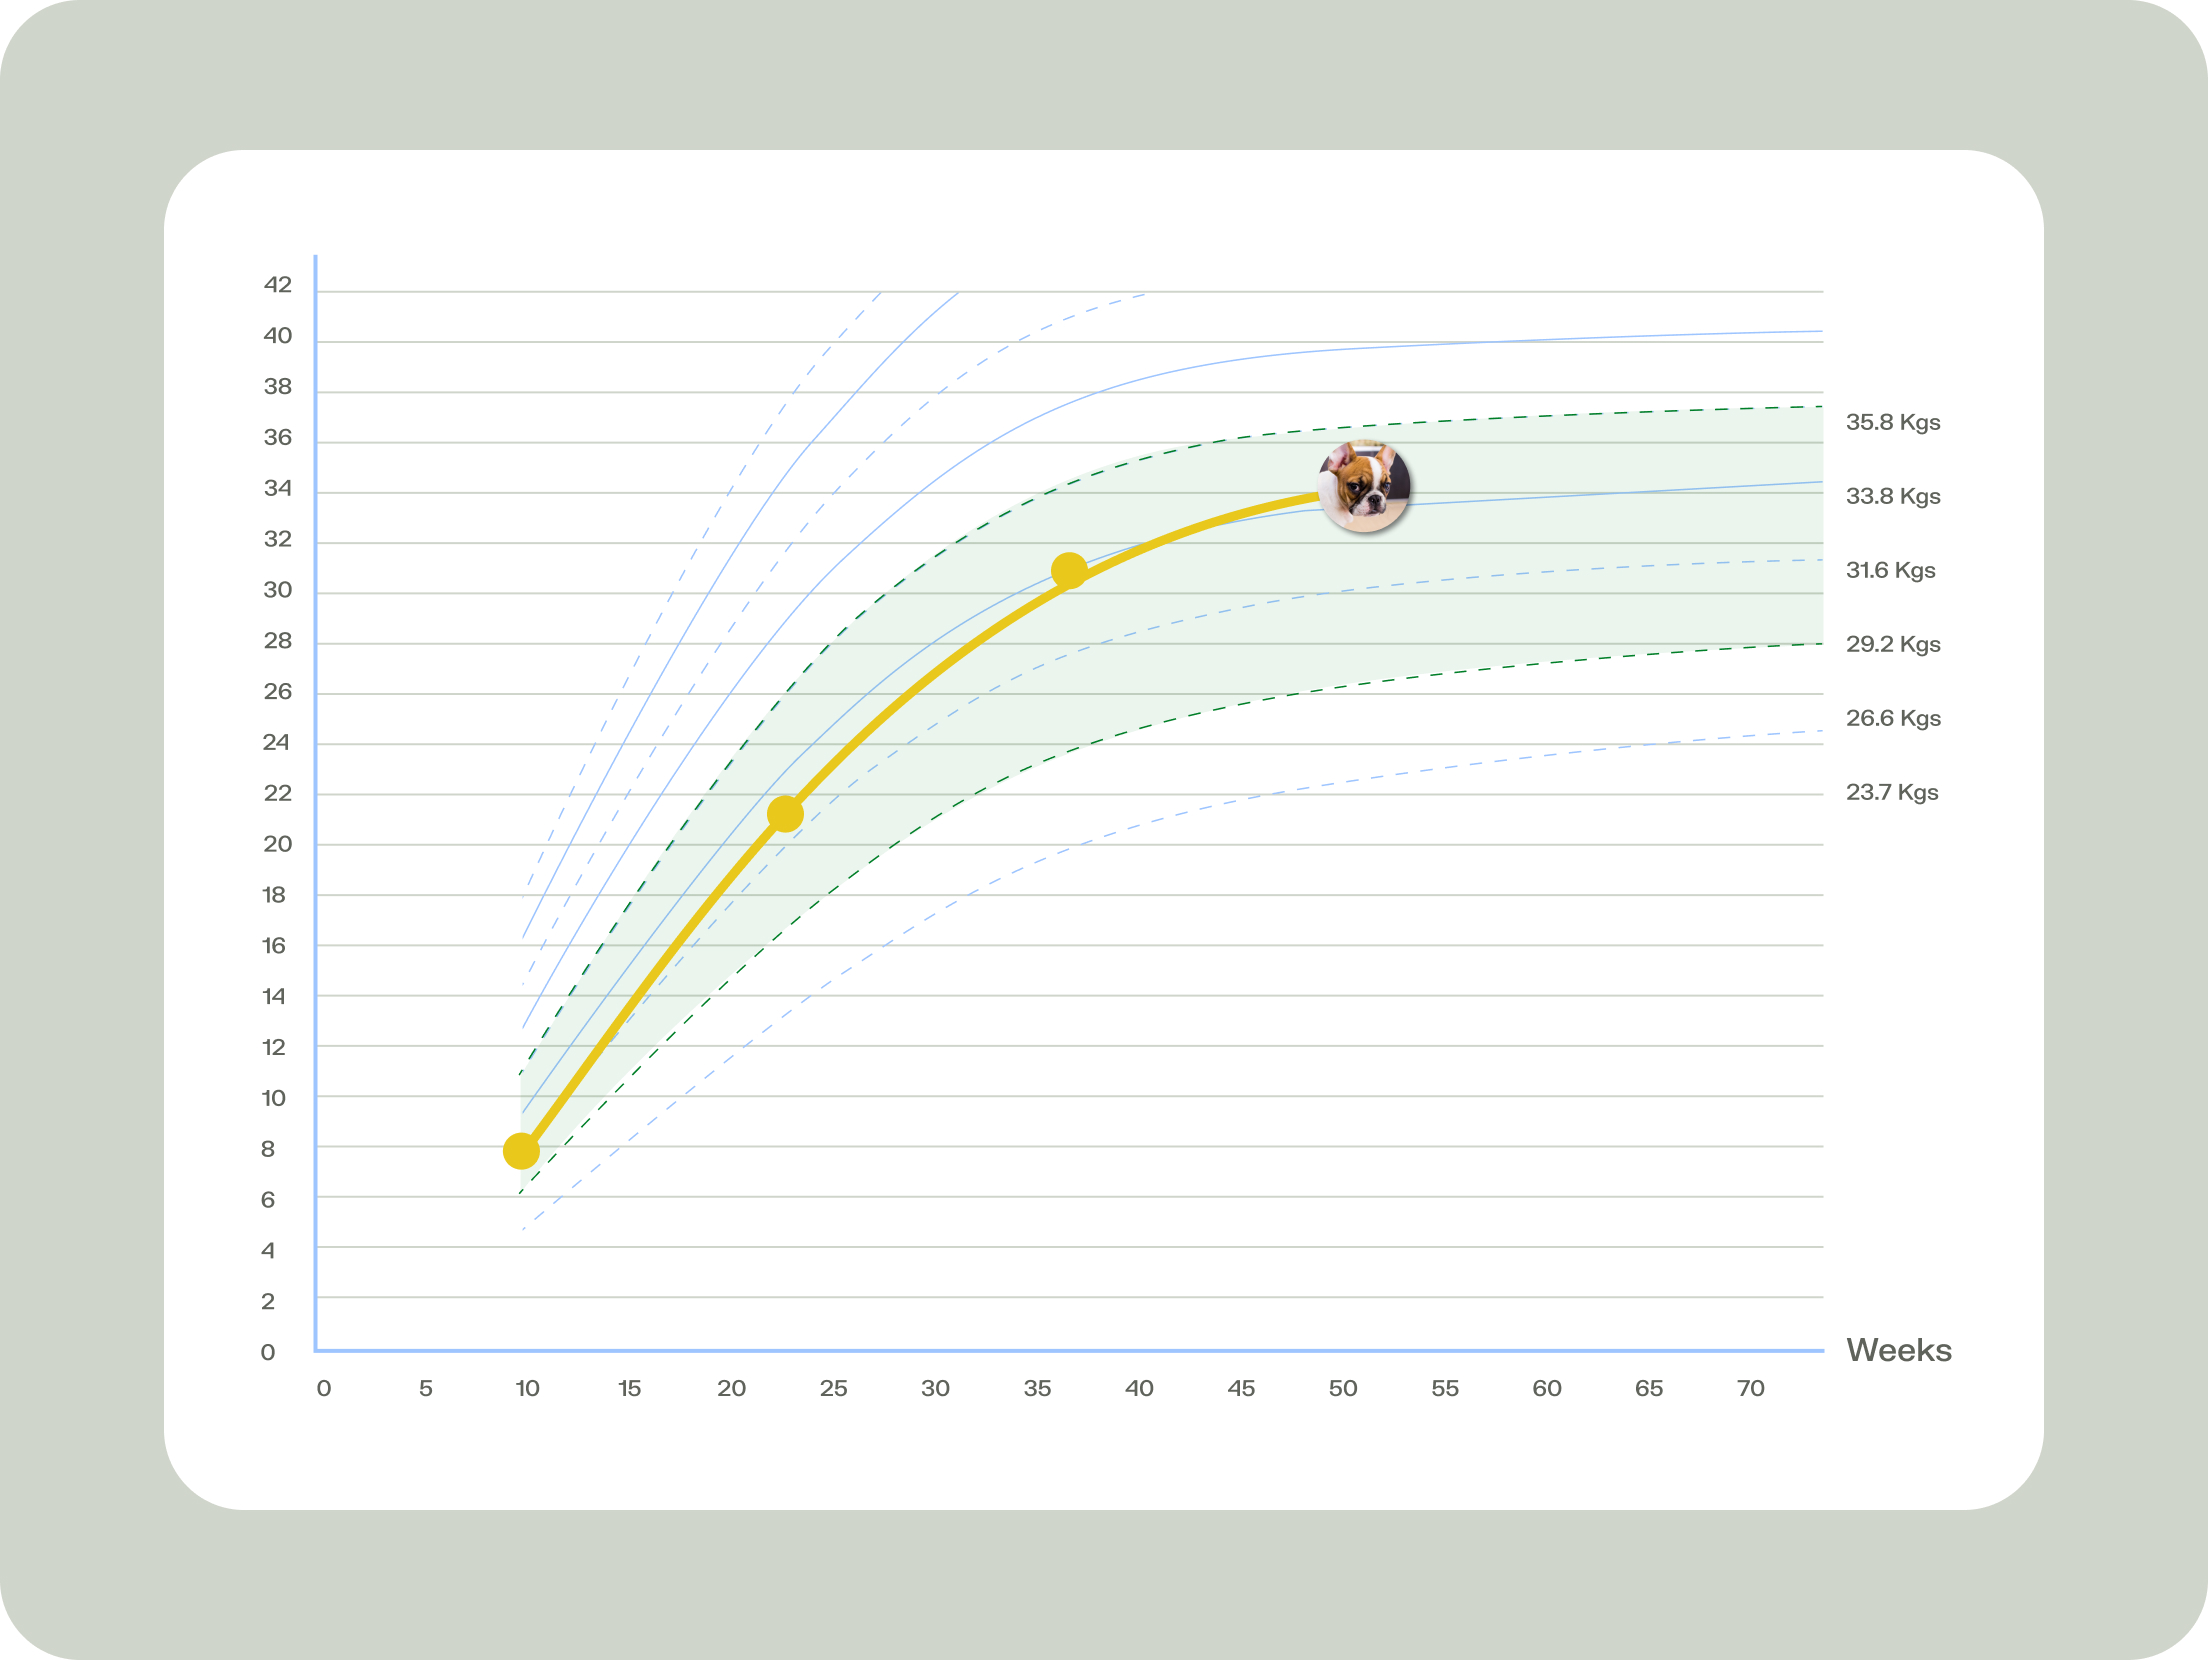Click the 26.6 Kgs label

(1893, 718)
